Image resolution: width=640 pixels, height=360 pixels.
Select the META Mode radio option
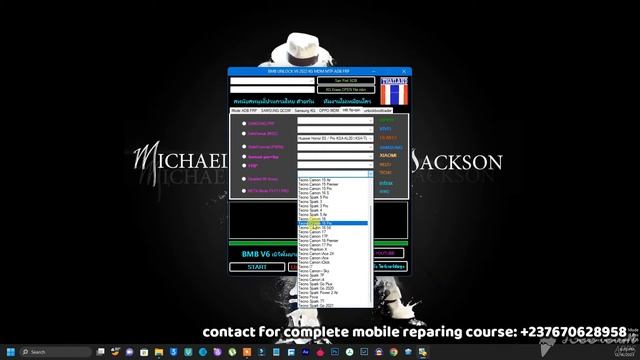(x=244, y=191)
